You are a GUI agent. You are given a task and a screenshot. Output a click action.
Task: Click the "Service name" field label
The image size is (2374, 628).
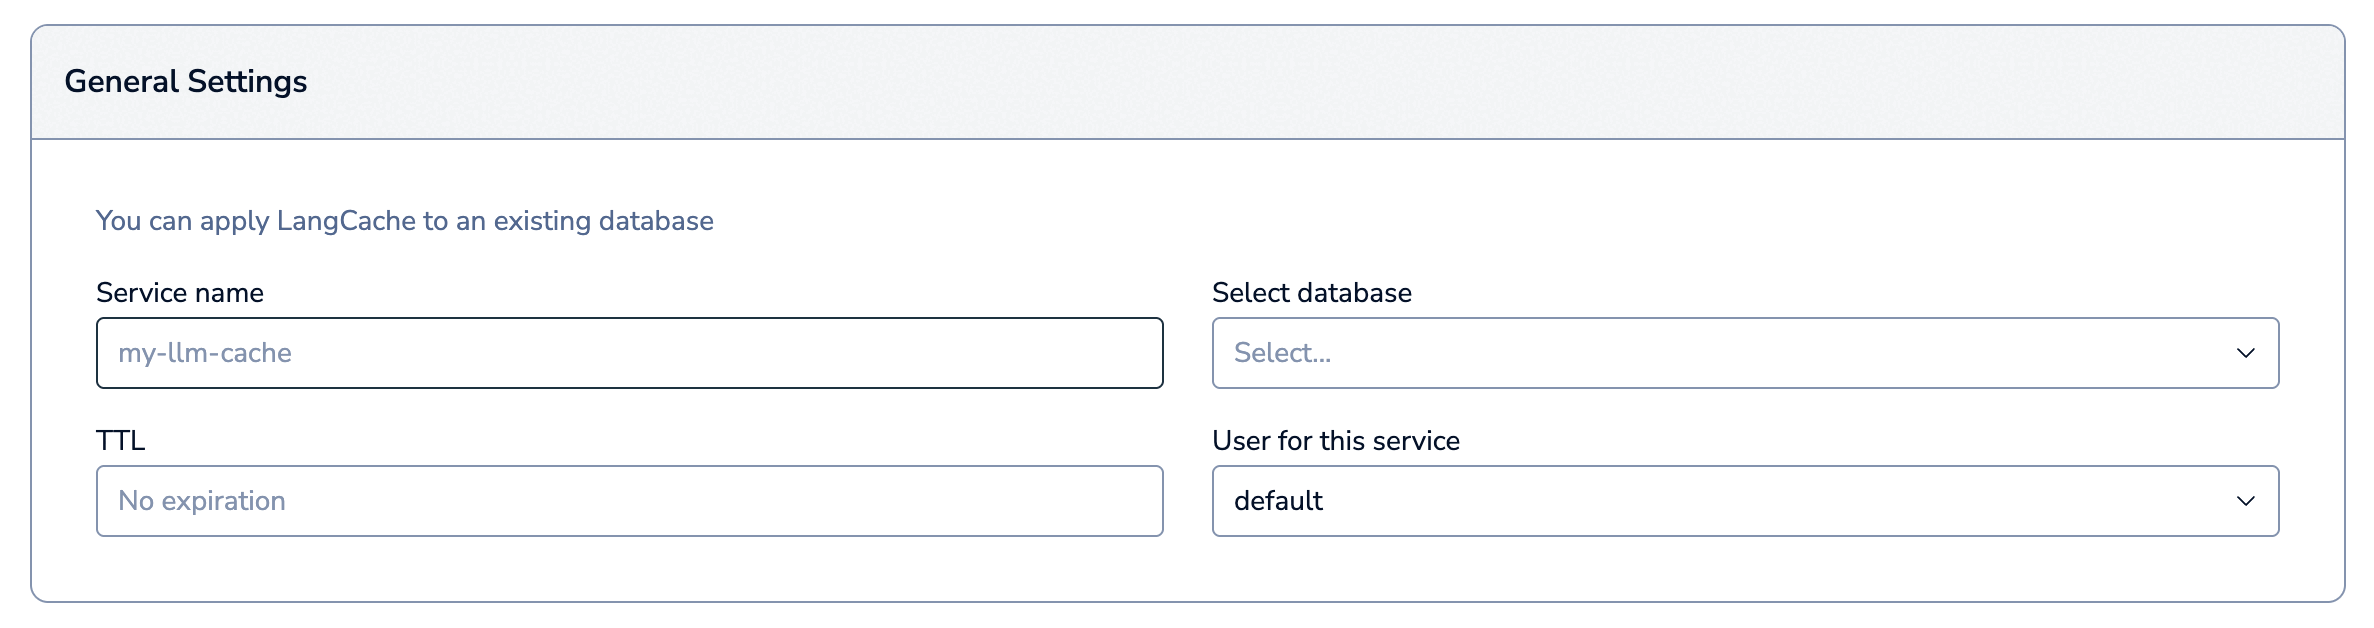(x=180, y=293)
